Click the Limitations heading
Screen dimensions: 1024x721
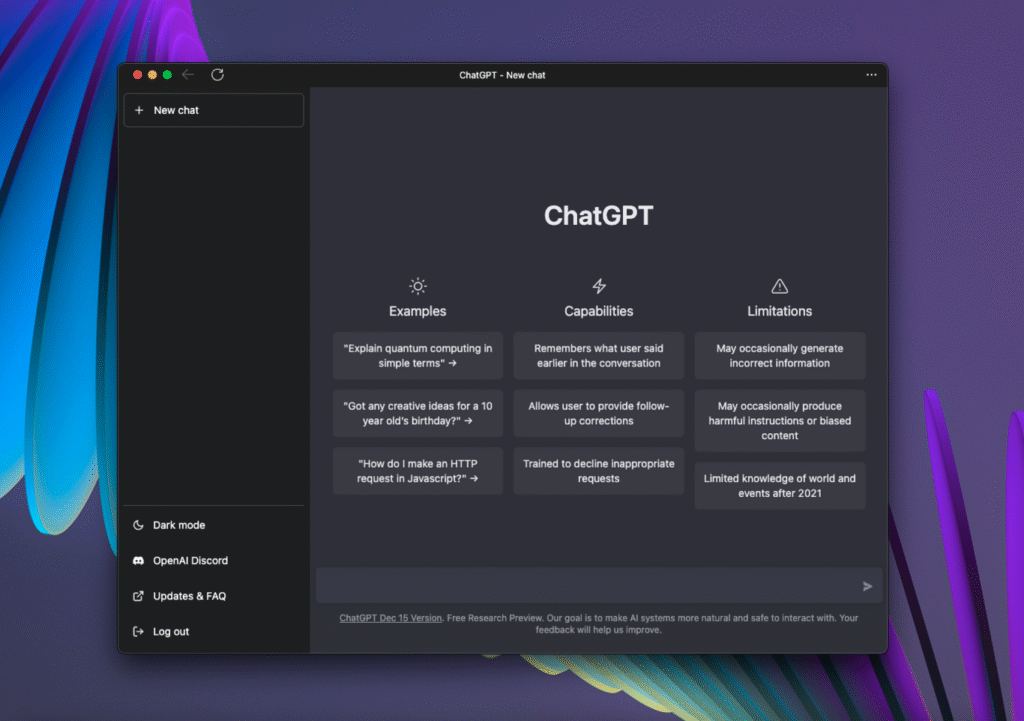(780, 312)
